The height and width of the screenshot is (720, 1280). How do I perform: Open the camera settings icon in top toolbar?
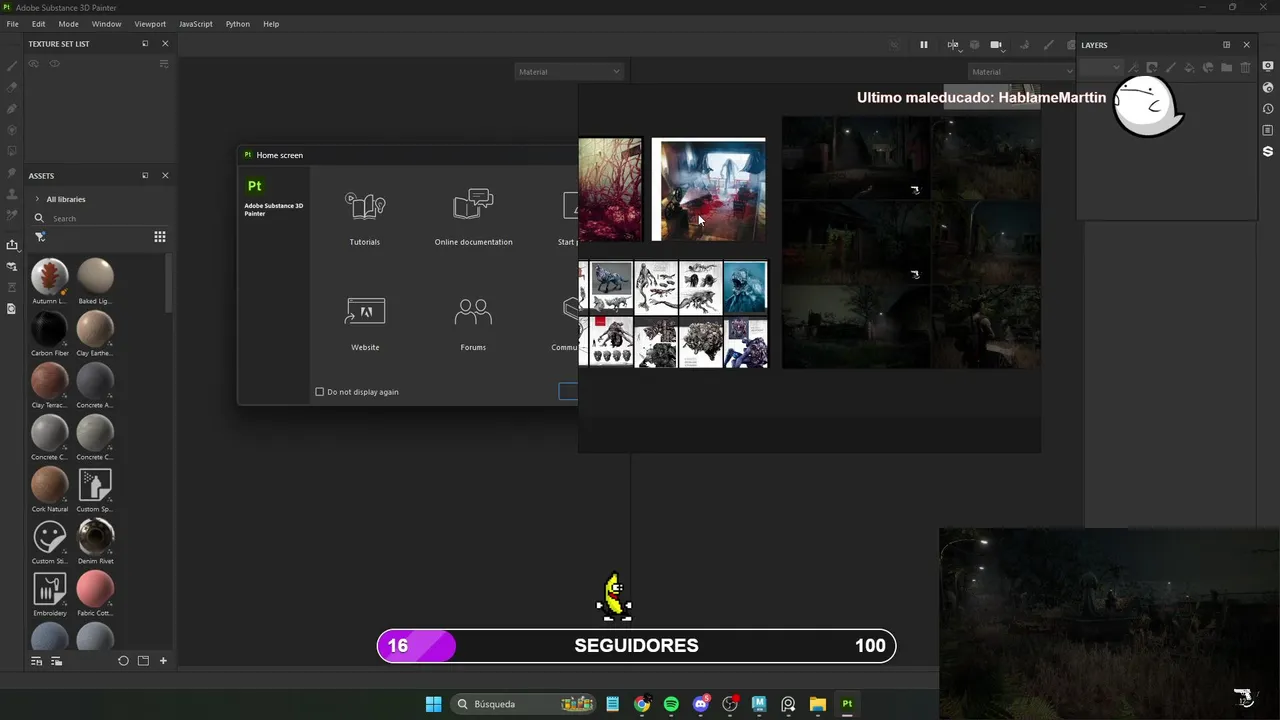coord(996,45)
